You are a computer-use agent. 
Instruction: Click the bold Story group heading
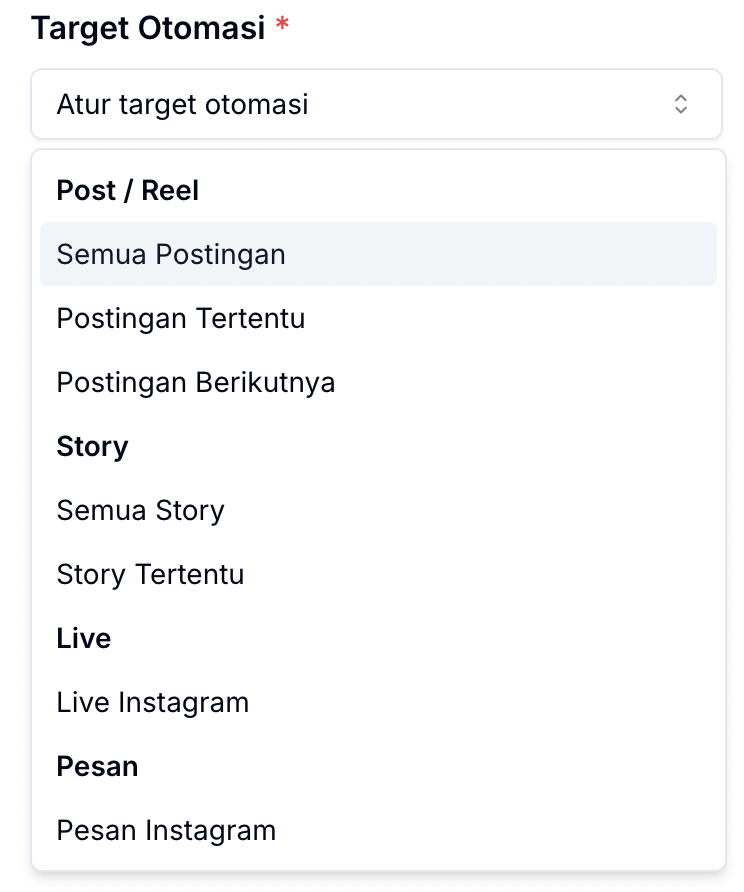(93, 446)
